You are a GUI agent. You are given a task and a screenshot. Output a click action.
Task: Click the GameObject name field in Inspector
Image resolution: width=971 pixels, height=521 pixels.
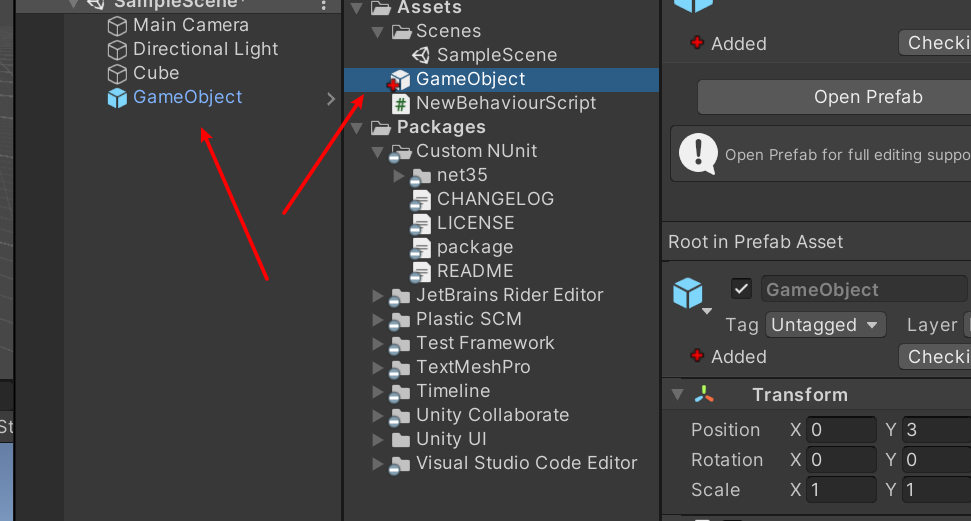point(864,289)
